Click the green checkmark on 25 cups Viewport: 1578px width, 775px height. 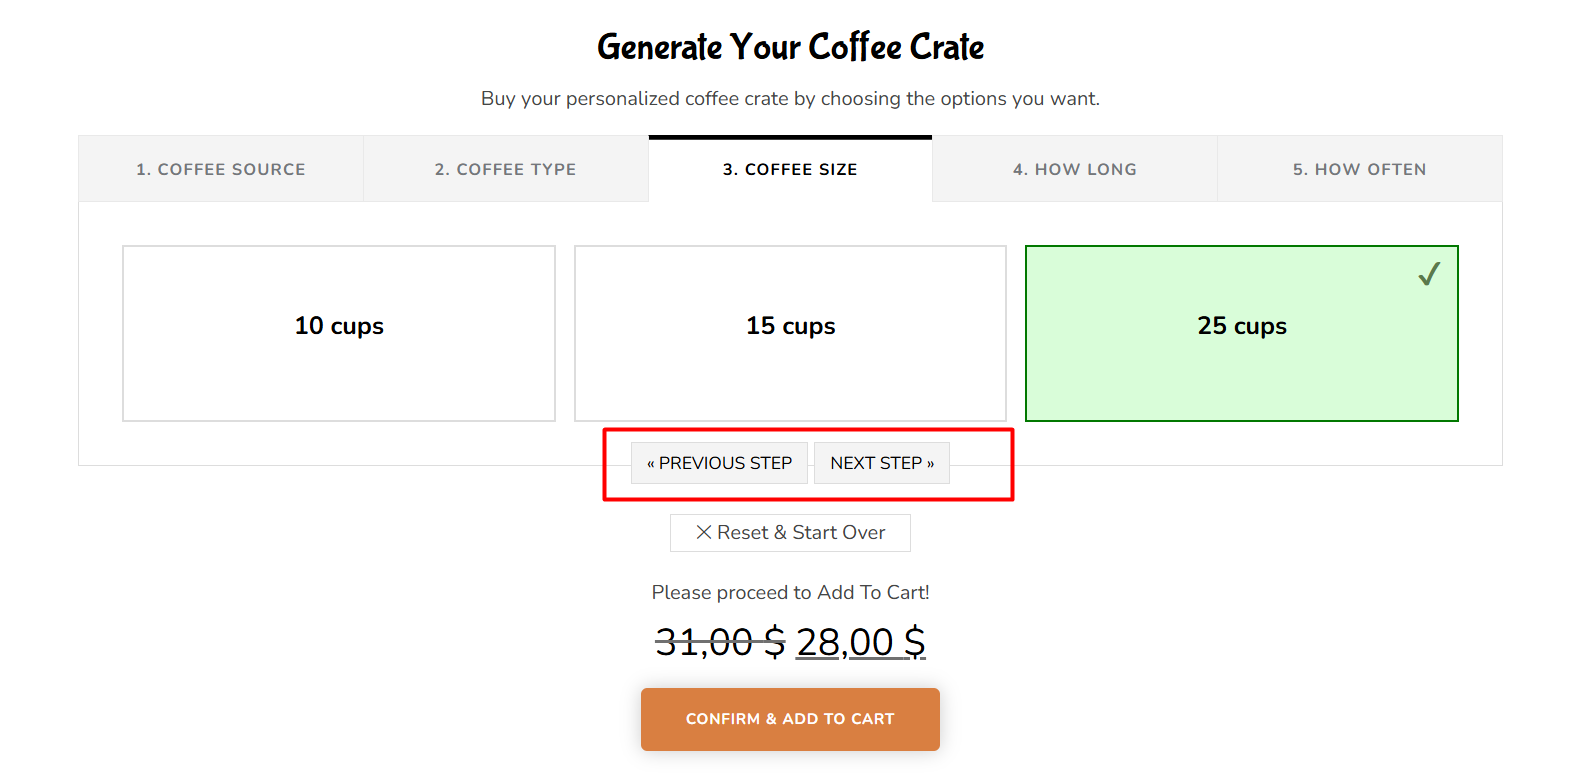pos(1429,274)
